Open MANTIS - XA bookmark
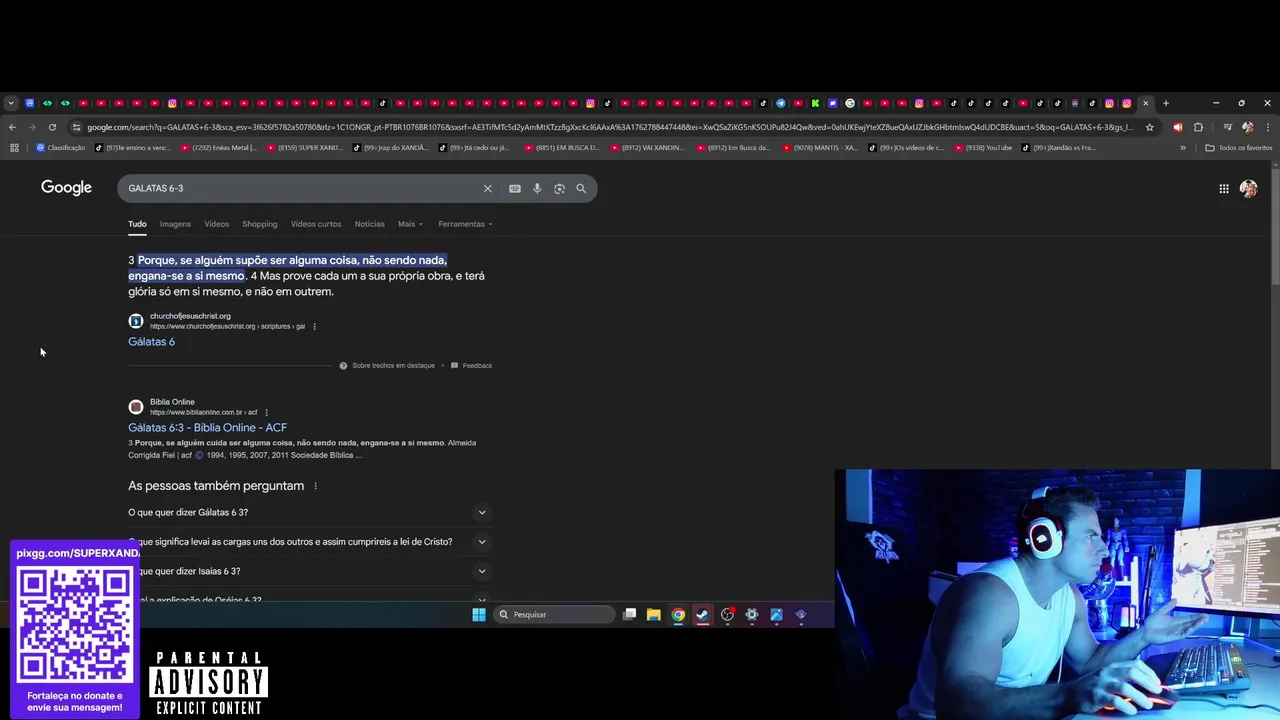The width and height of the screenshot is (1280, 720). (x=820, y=148)
